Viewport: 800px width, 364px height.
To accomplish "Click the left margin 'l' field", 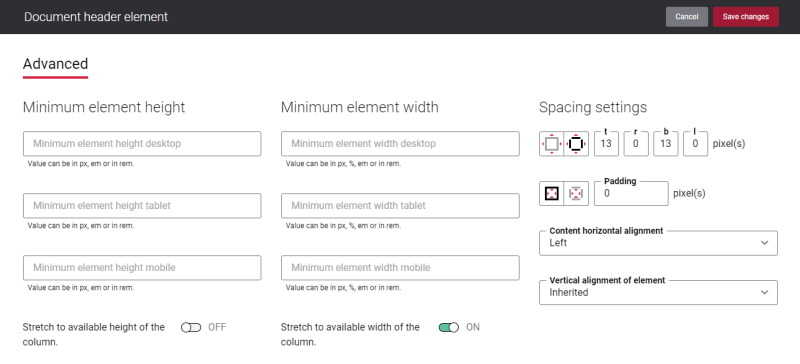I will click(x=695, y=144).
